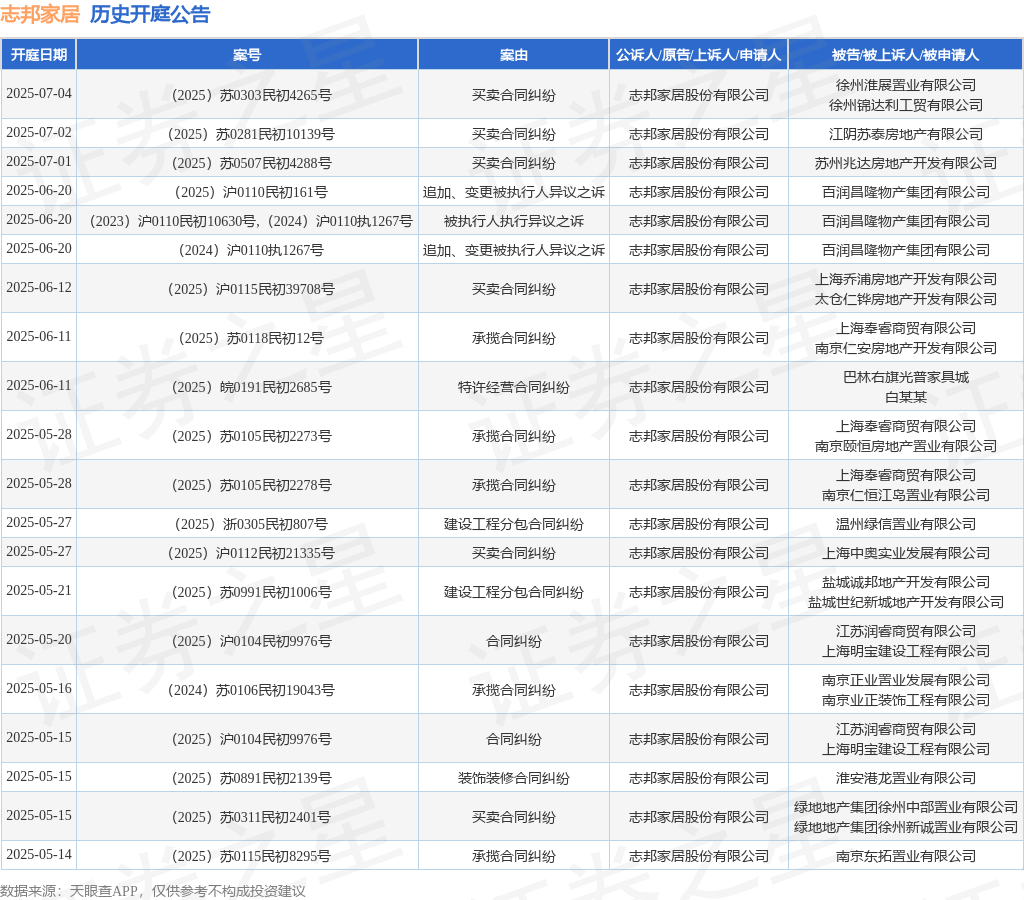The width and height of the screenshot is (1024, 900).
Task: Click defendant 南京东拓置业有限公司
Action: (x=905, y=856)
